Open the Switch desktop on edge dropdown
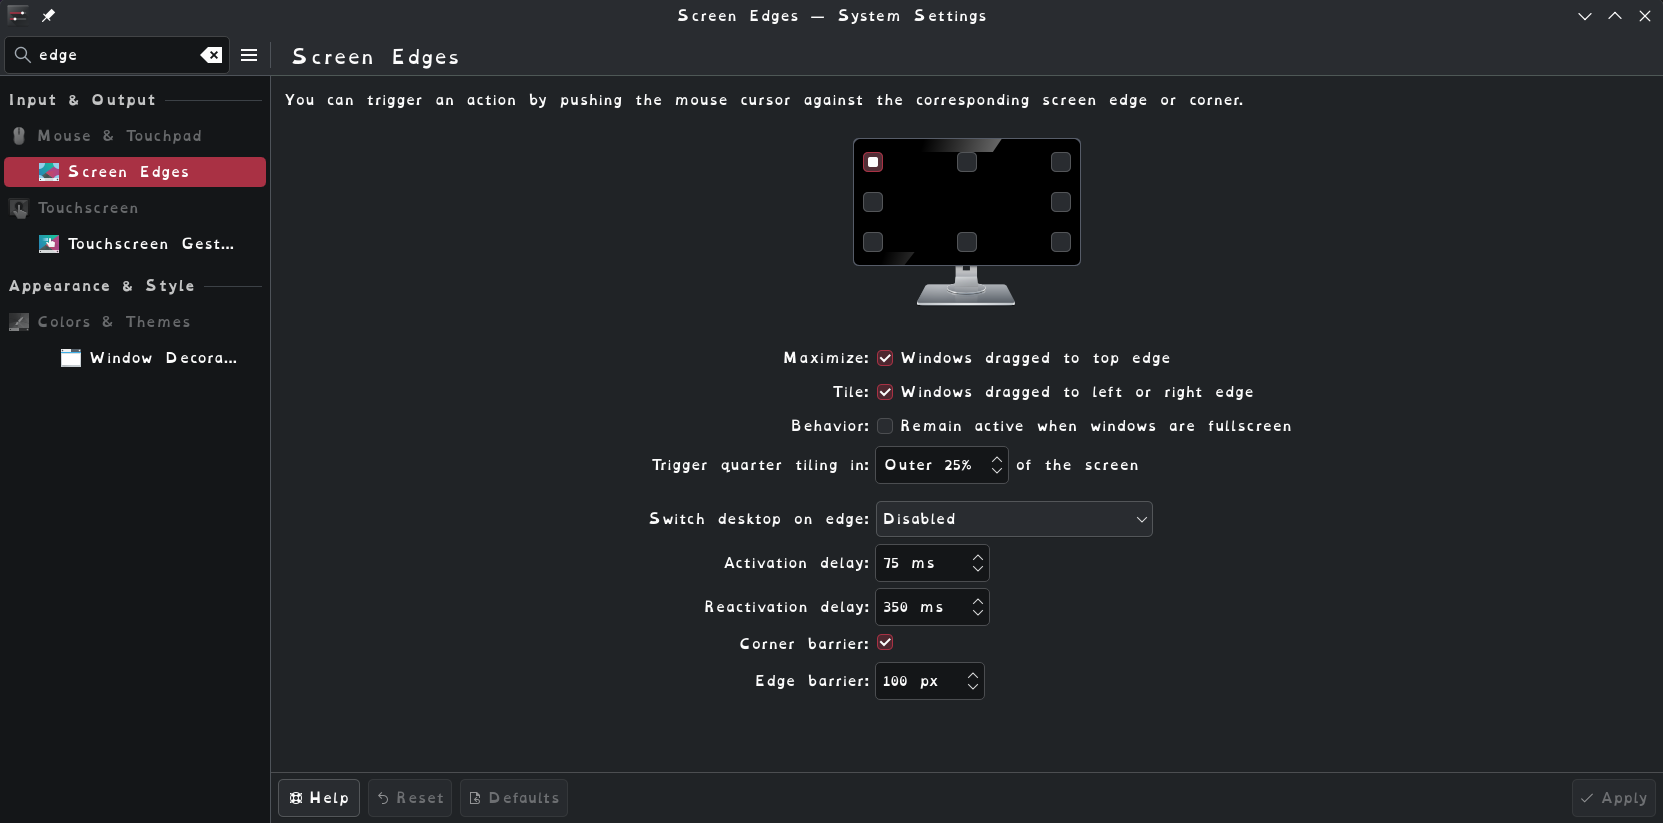The width and height of the screenshot is (1663, 823). click(1014, 519)
